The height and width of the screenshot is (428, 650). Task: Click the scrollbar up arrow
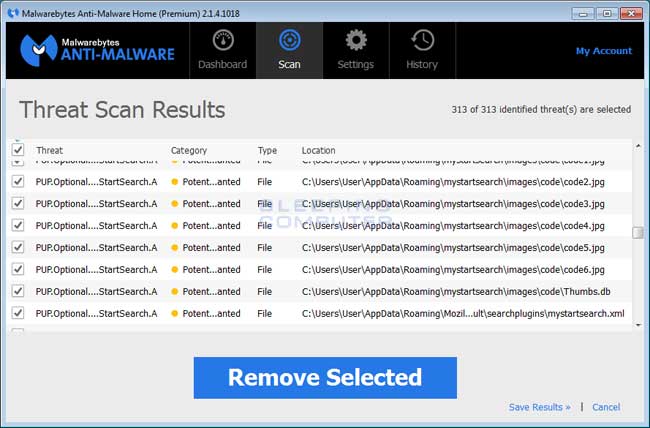638,146
